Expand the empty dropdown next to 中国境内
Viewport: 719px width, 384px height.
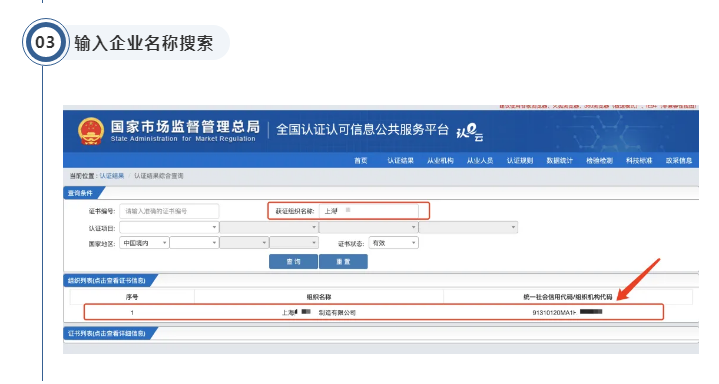tap(194, 243)
